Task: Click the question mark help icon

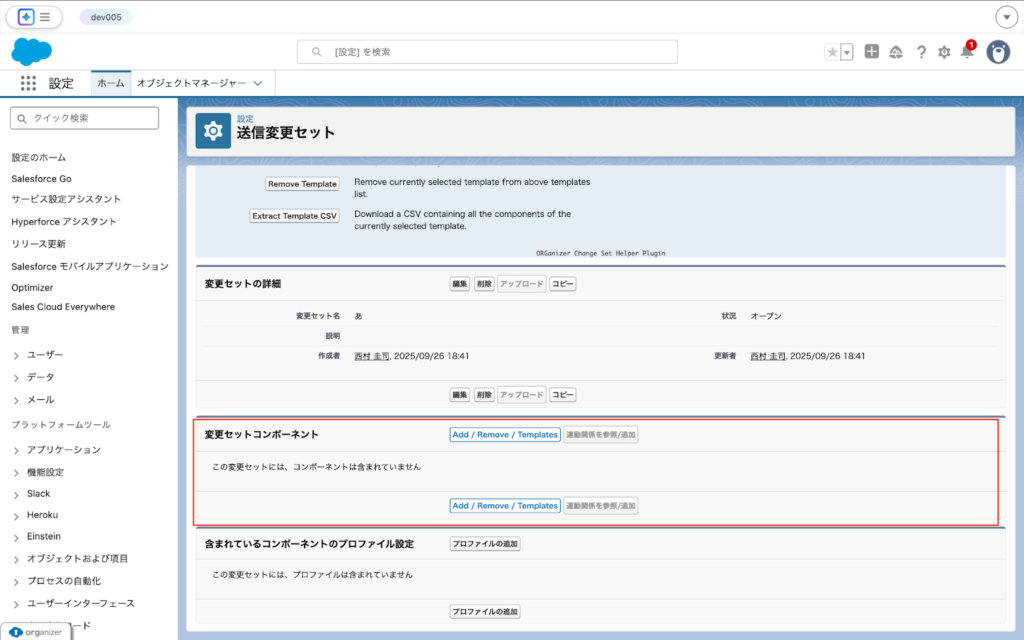Action: point(921,52)
